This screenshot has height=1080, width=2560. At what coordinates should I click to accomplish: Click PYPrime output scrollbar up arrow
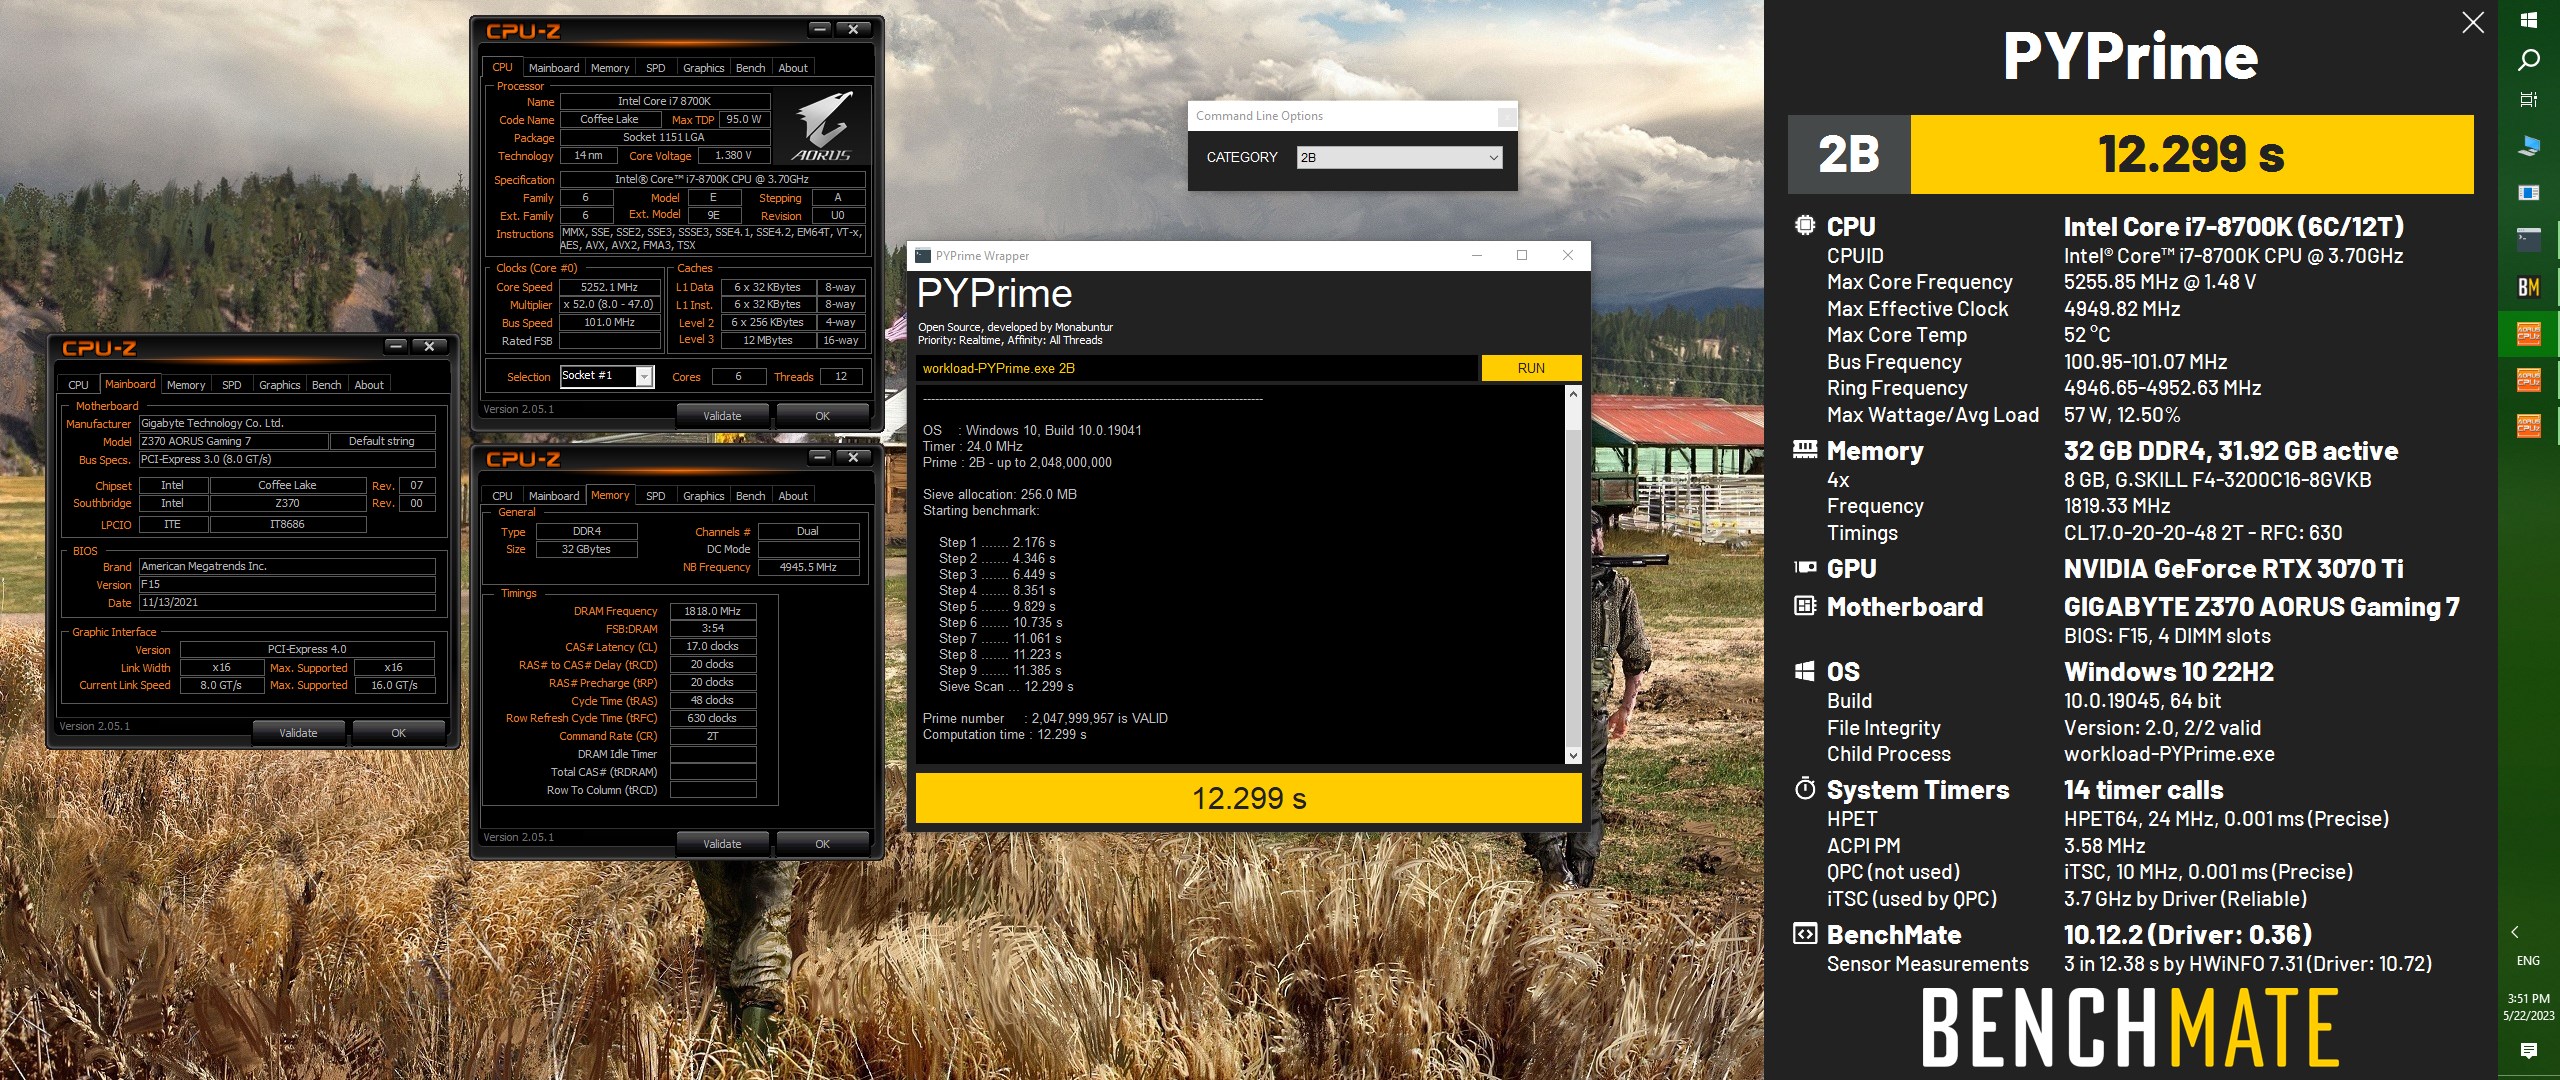(x=1573, y=394)
